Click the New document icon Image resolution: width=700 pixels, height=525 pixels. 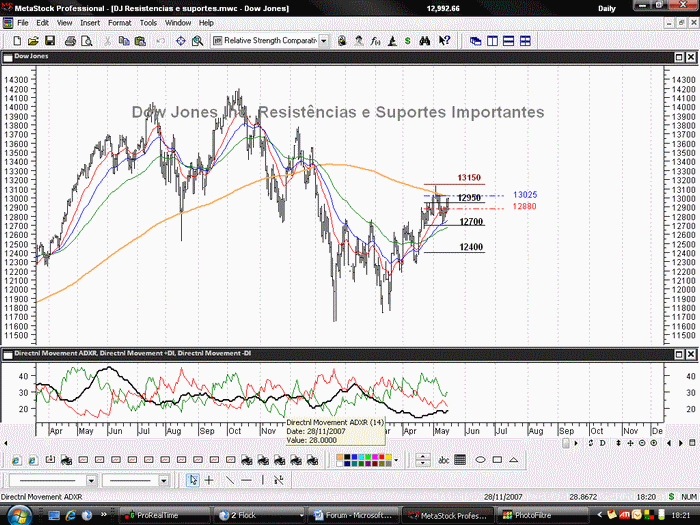click(17, 41)
